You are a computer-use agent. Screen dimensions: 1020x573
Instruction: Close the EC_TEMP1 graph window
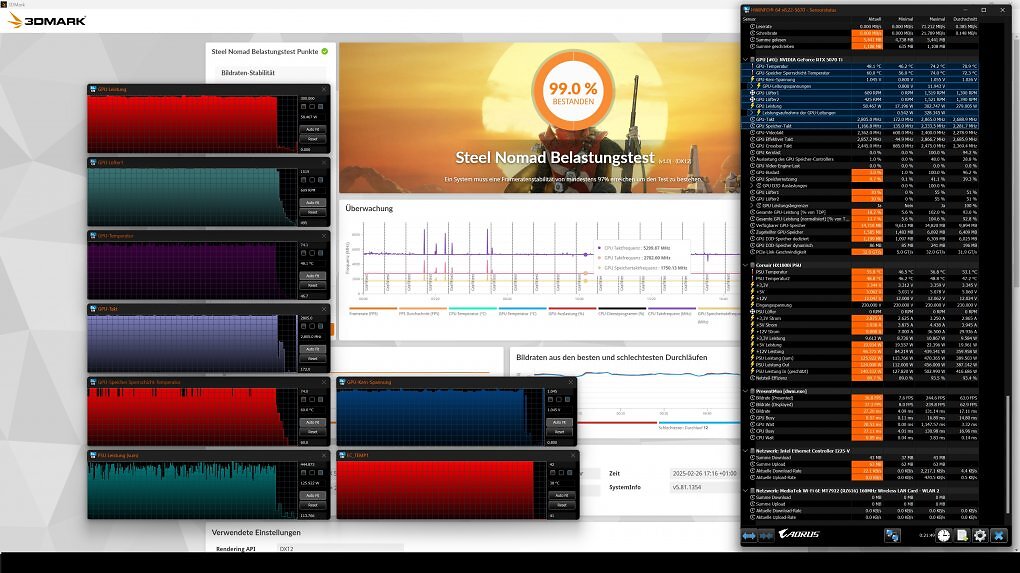click(x=573, y=455)
